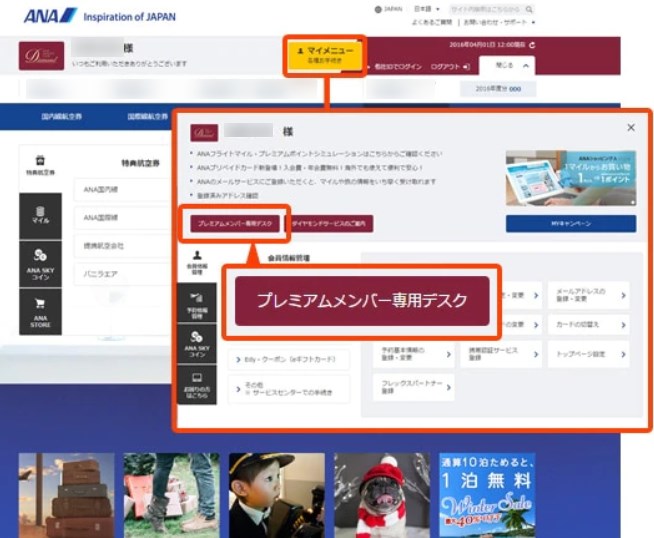Screen dimensions: 654x538
Task: Click the refresh icon beside the date
Action: tap(532, 45)
